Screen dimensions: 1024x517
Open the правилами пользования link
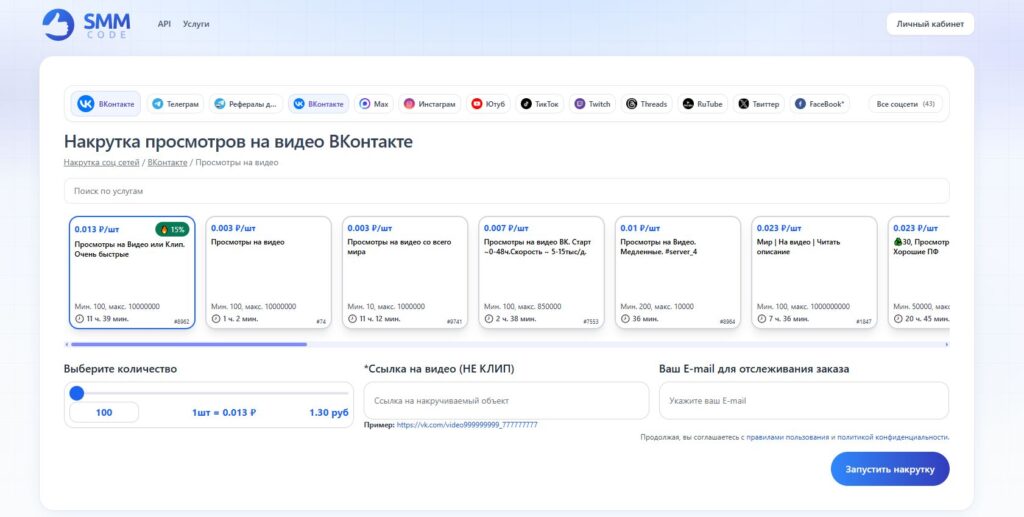788,437
